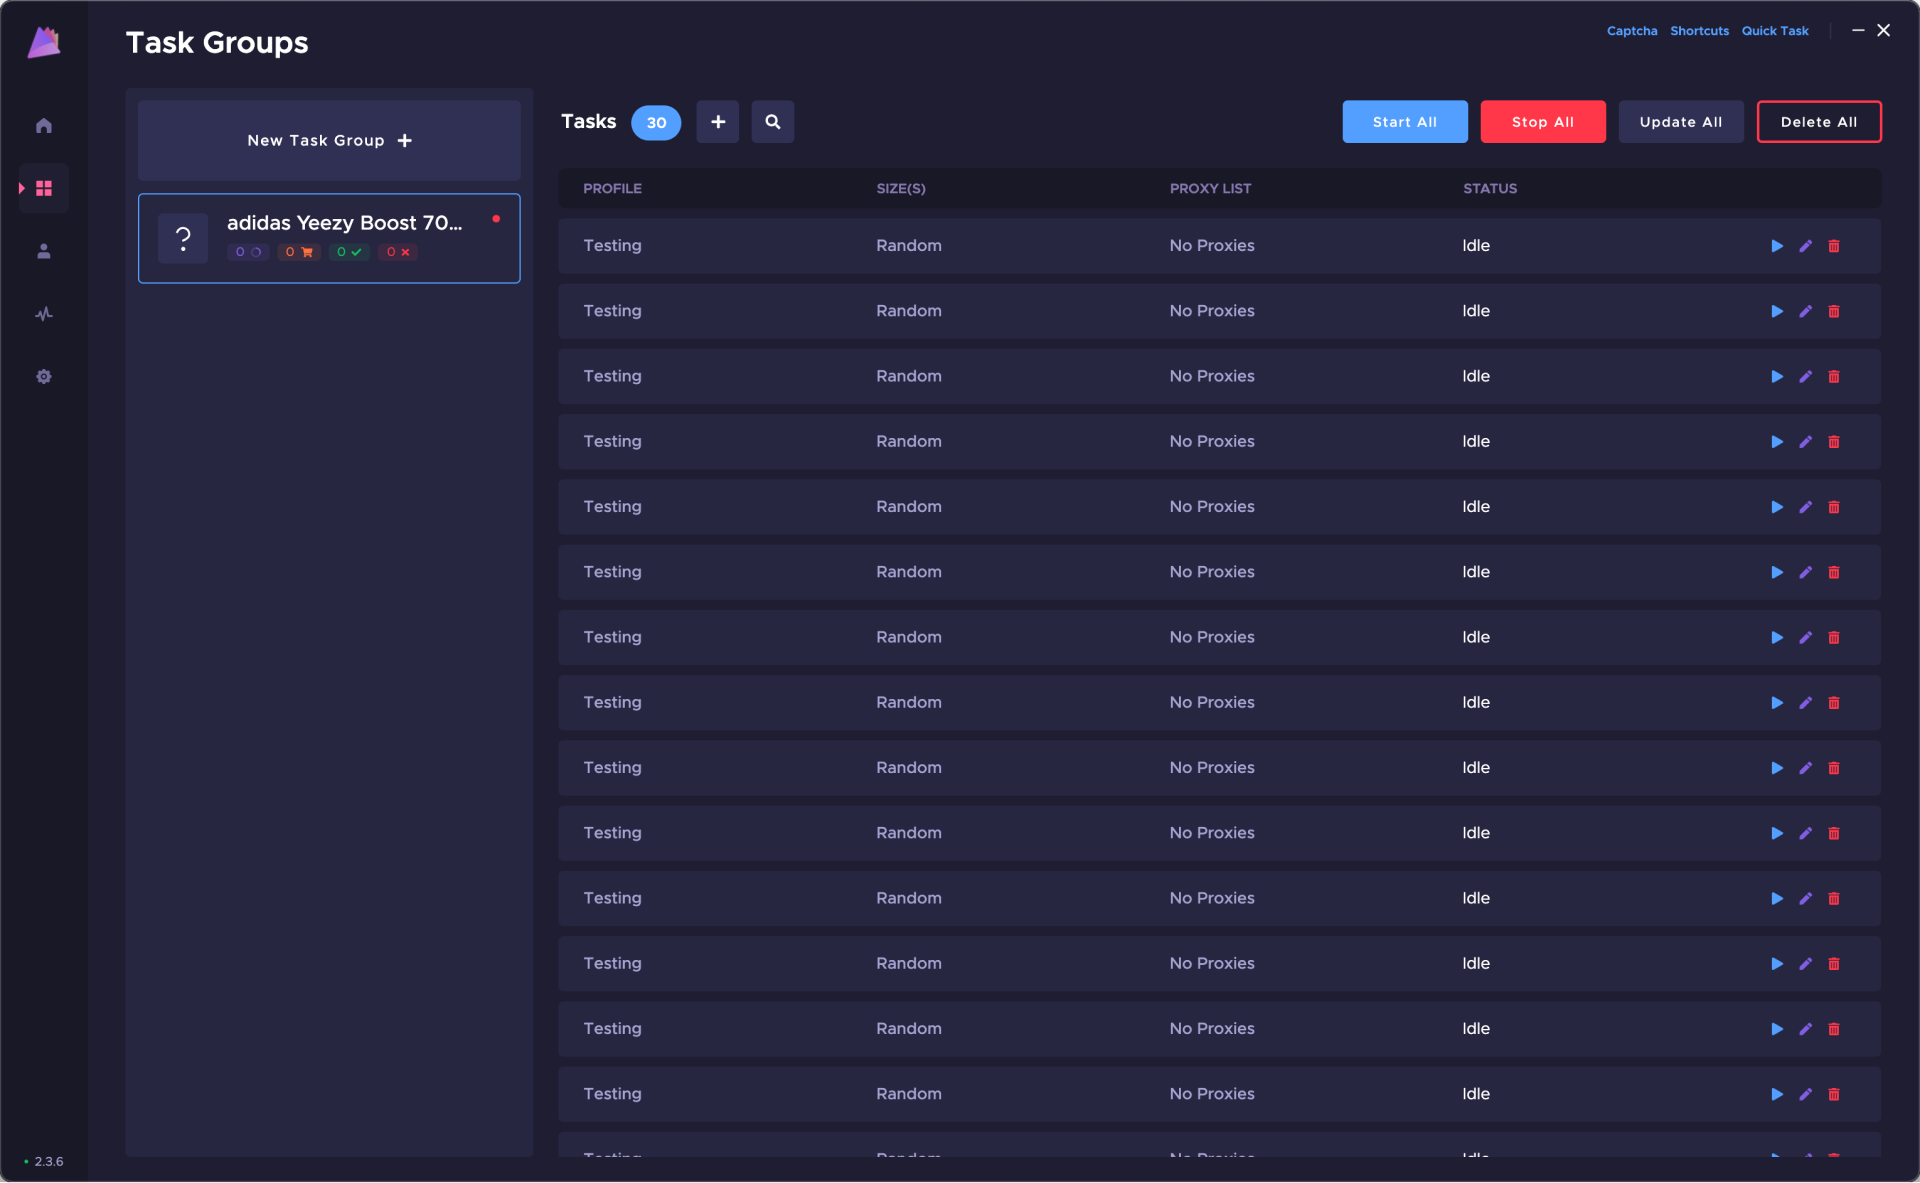Viewport: 1920px width, 1183px height.
Task: Open Settings gear in the sidebar
Action: pos(43,377)
